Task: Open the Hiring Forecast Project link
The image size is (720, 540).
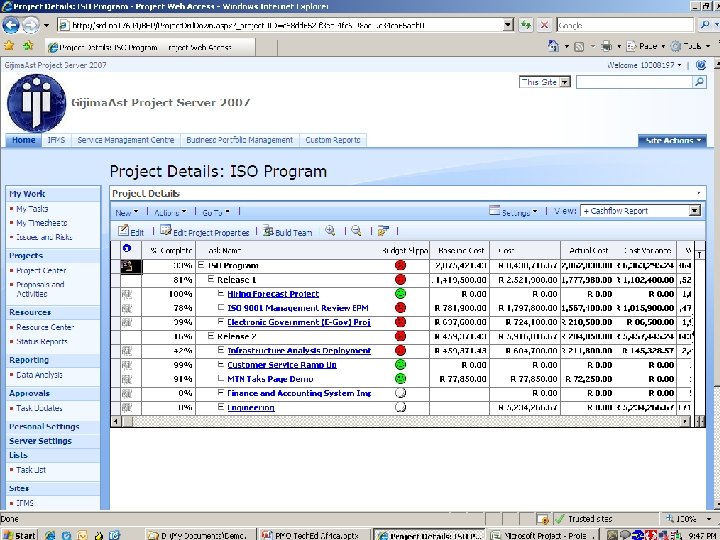Action: click(273, 294)
